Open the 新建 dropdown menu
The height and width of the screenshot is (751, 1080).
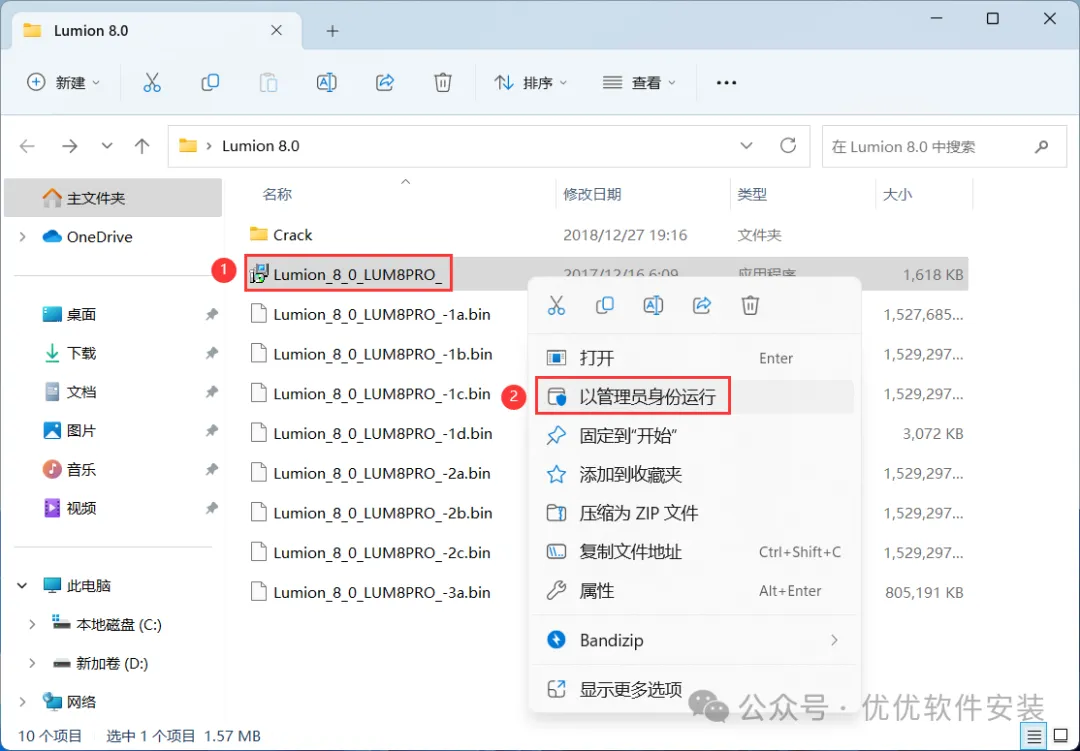(63, 83)
